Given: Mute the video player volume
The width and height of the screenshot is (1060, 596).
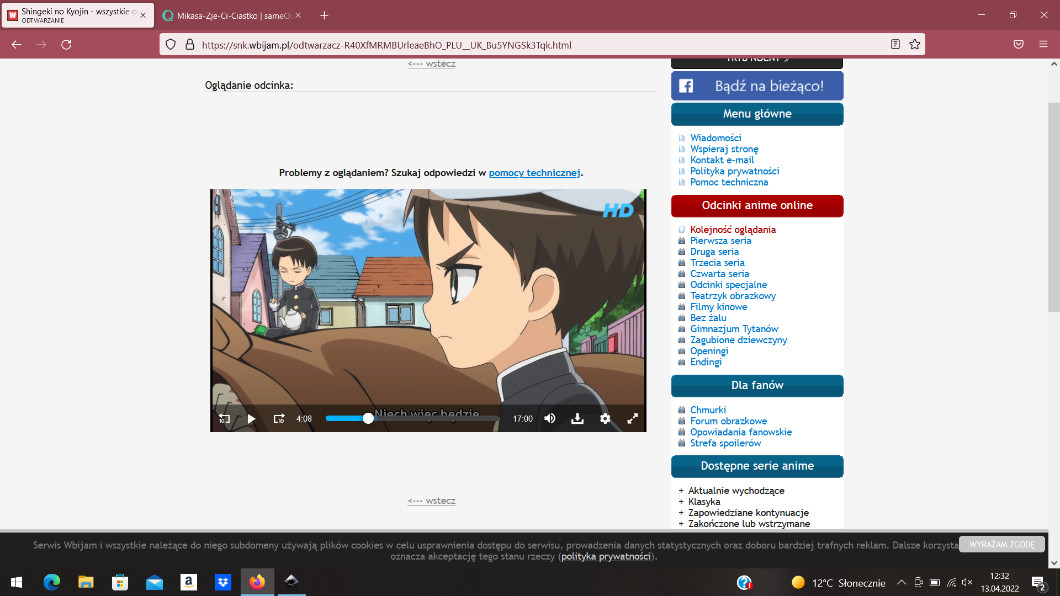Looking at the screenshot, I should click(x=550, y=419).
